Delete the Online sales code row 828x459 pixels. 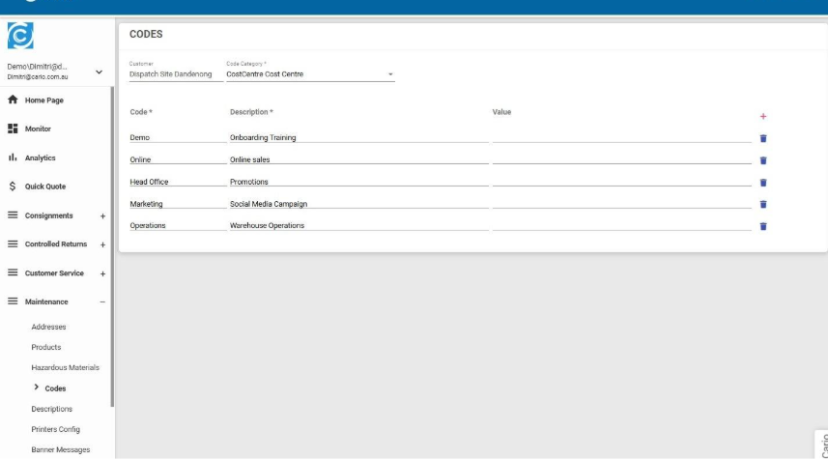click(763, 161)
